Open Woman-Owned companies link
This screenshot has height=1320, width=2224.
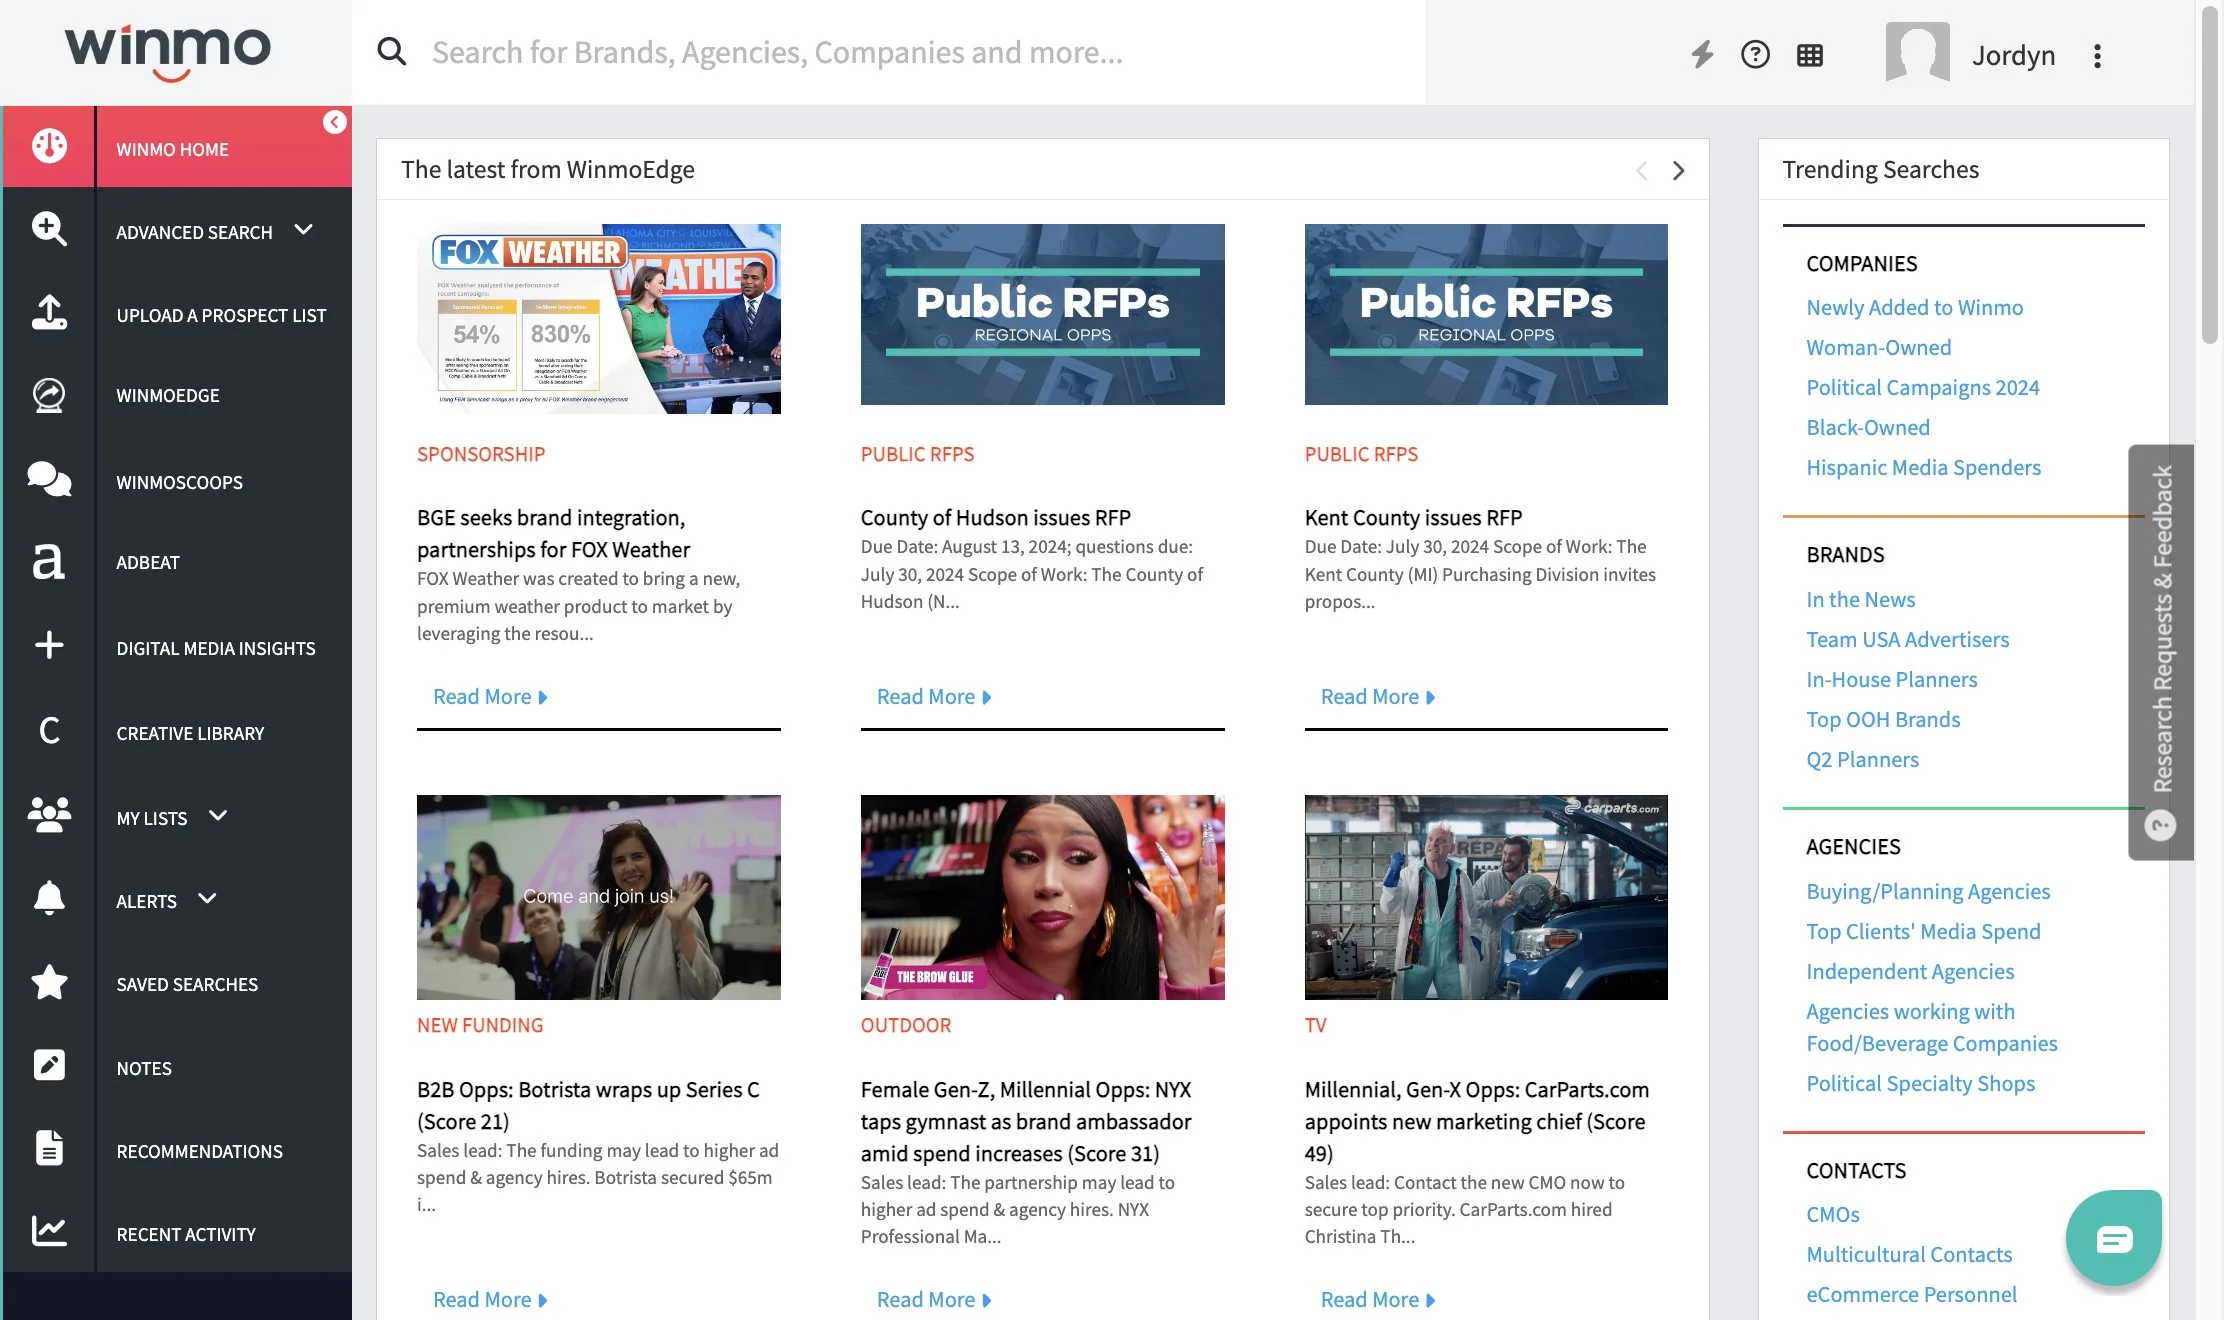[1878, 348]
